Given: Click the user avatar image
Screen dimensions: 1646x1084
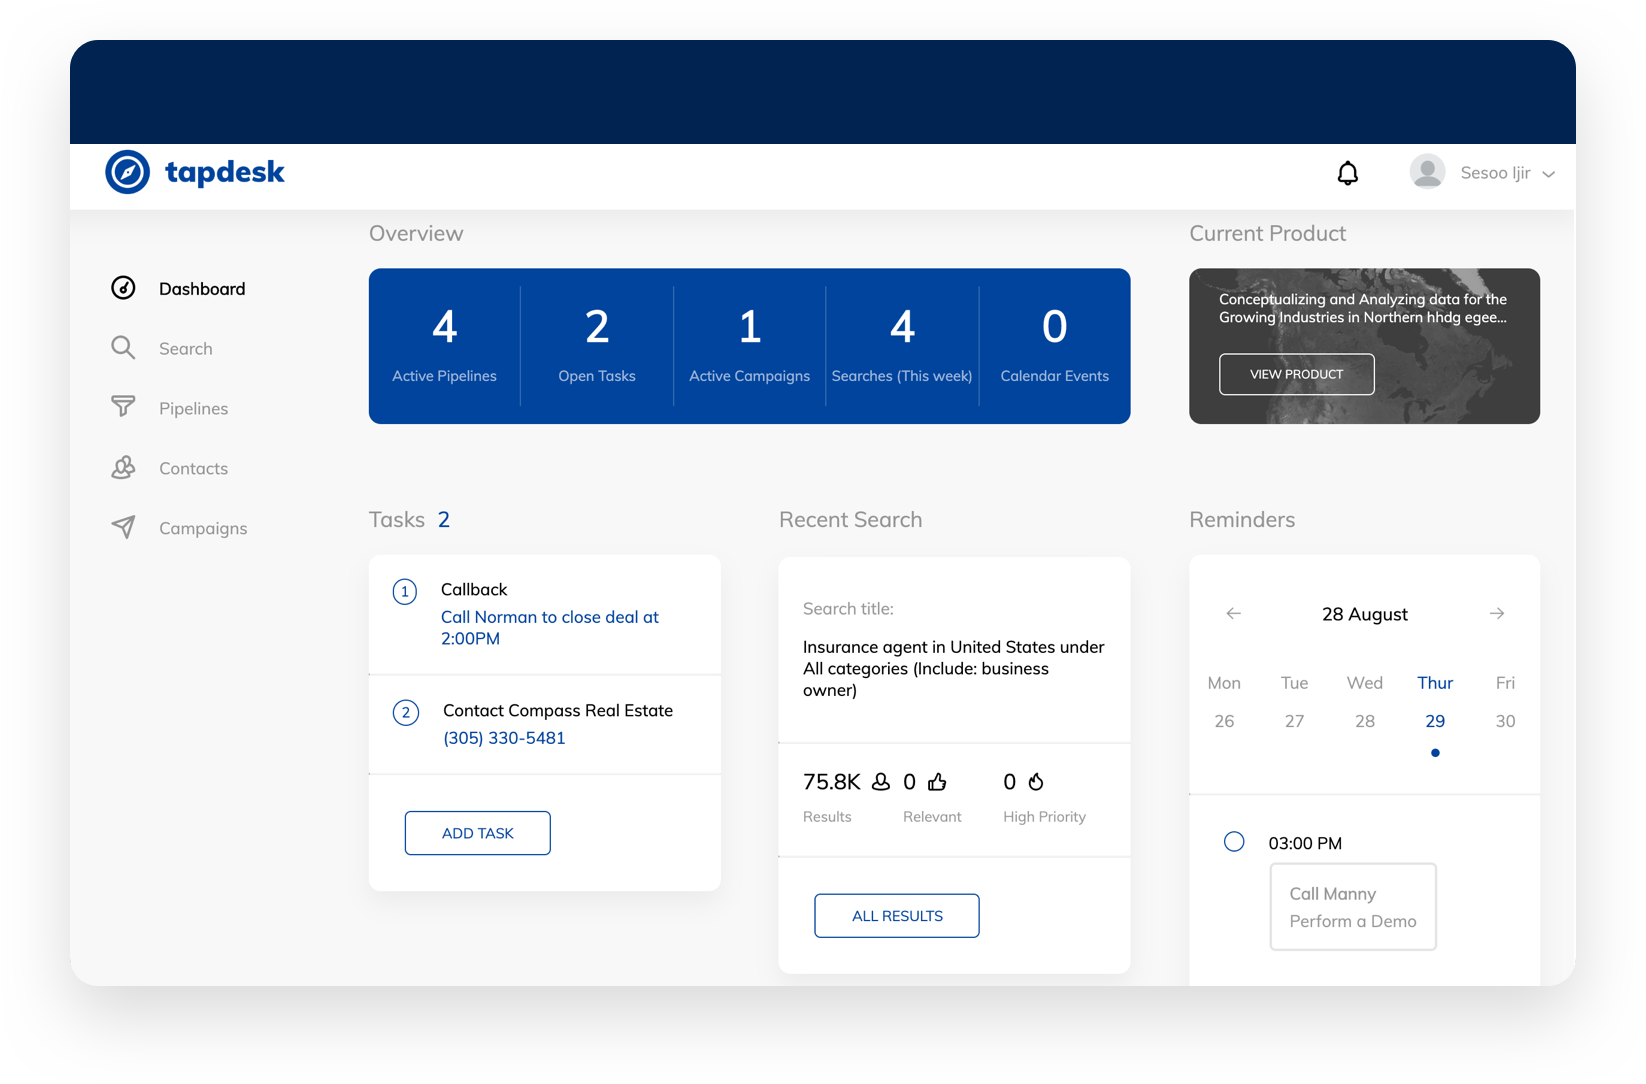Looking at the screenshot, I should [x=1427, y=171].
